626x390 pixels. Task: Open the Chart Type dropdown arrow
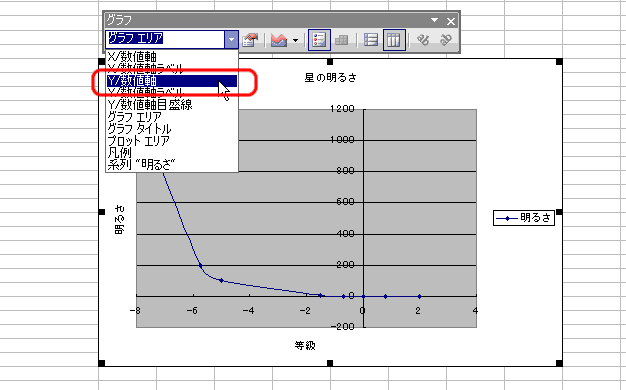pos(295,40)
